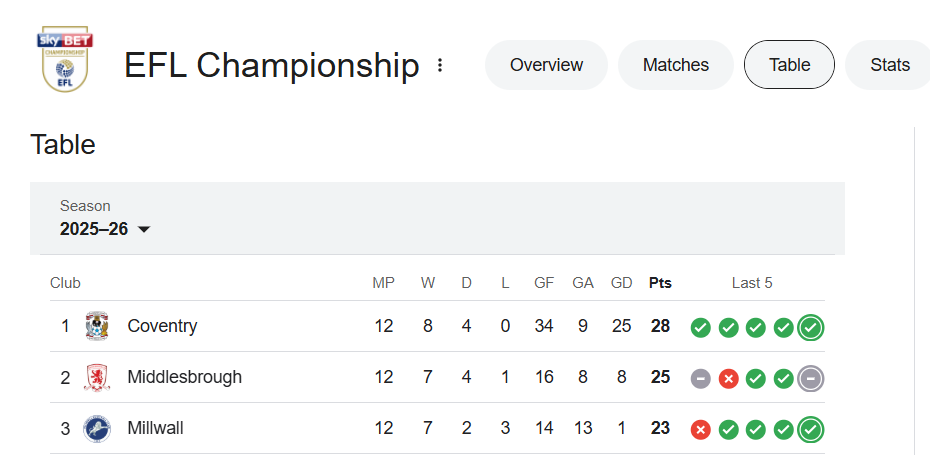Click Millwall's most recent win icon

click(811, 429)
